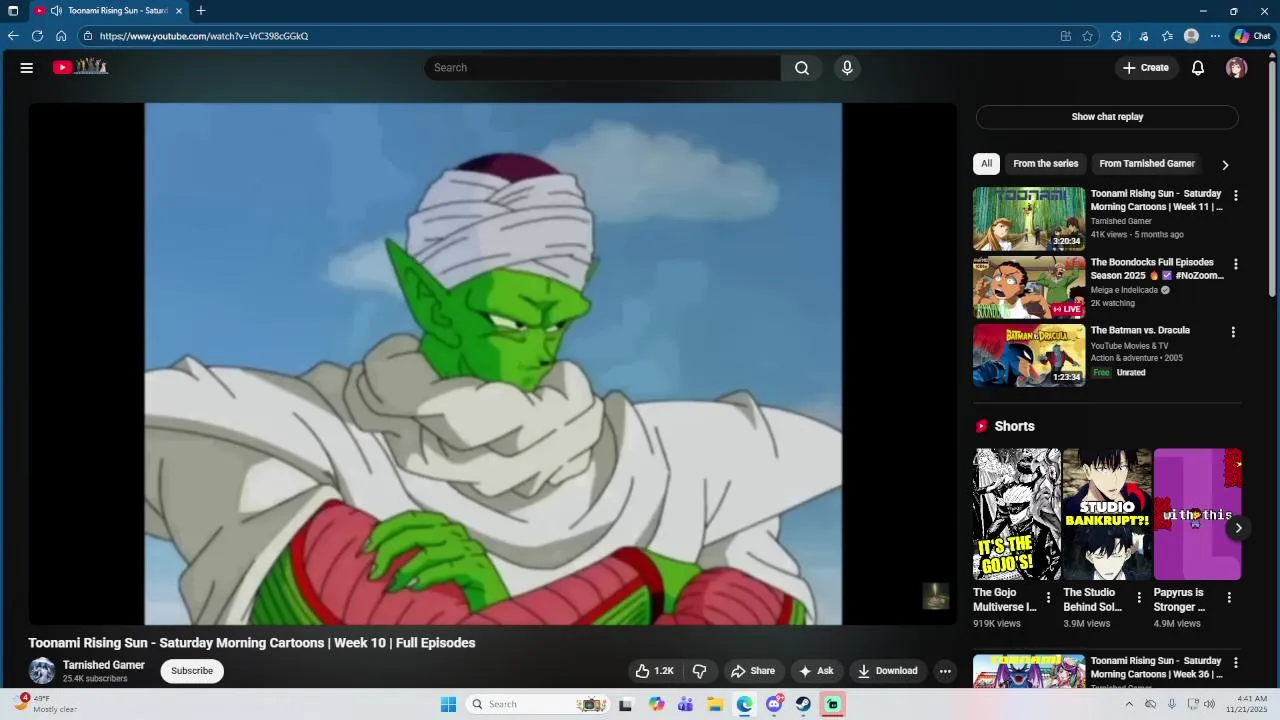This screenshot has width=1280, height=720.
Task: Go back with the browser back arrow
Action: [x=13, y=36]
